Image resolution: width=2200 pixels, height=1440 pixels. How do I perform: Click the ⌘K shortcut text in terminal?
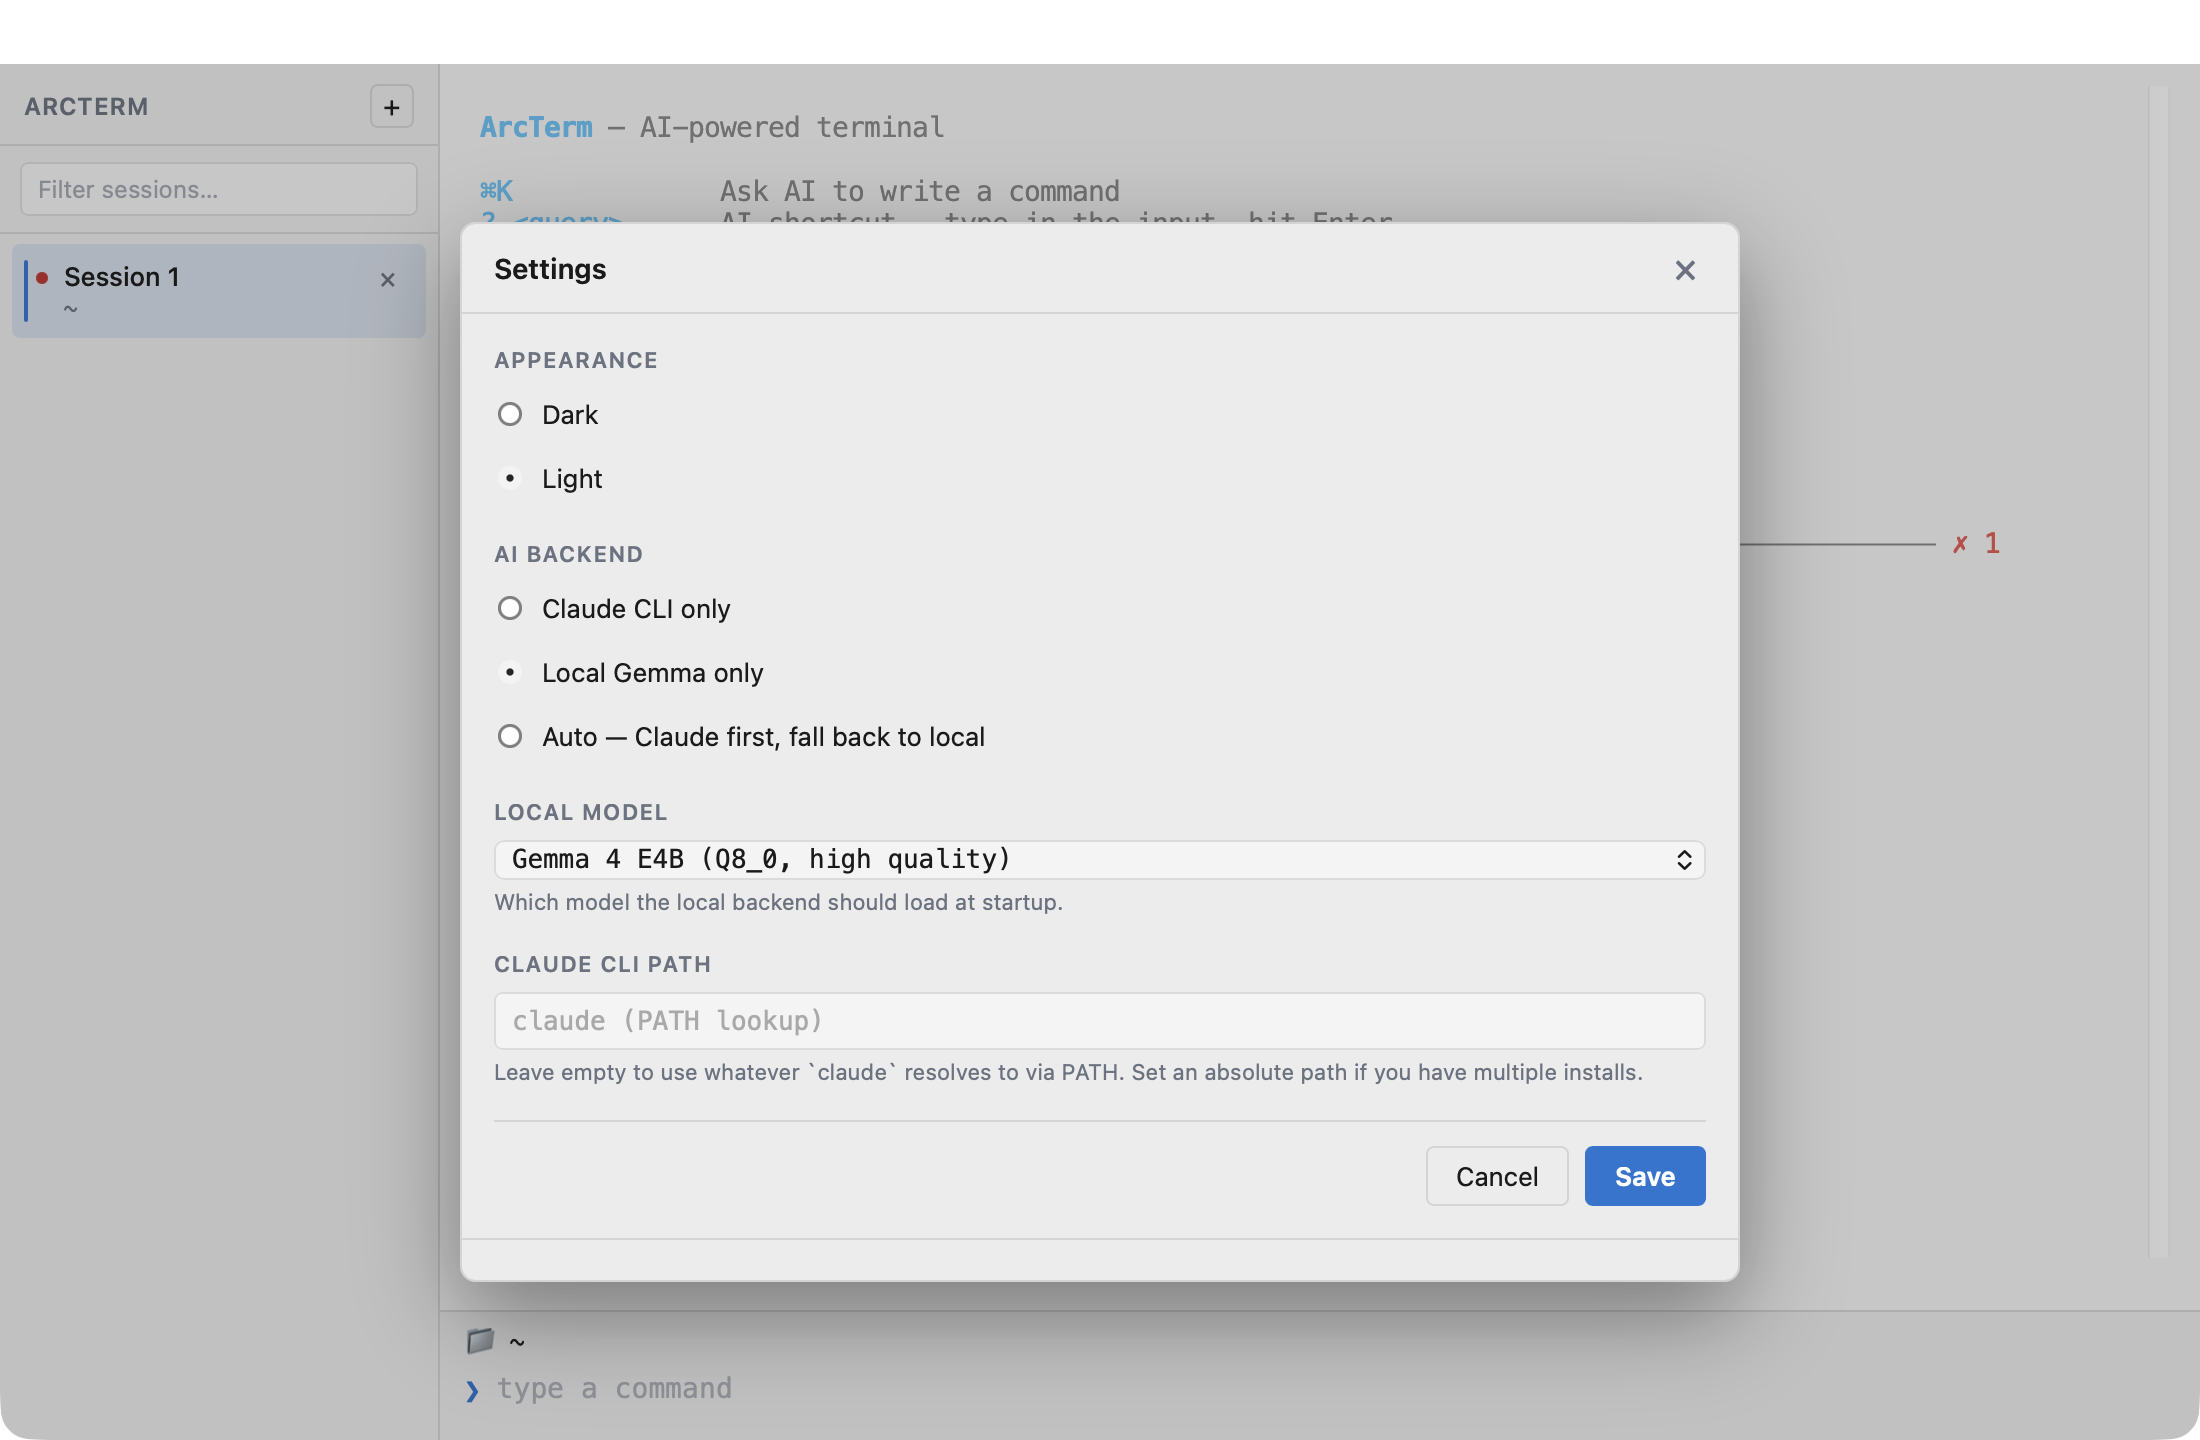(x=496, y=190)
